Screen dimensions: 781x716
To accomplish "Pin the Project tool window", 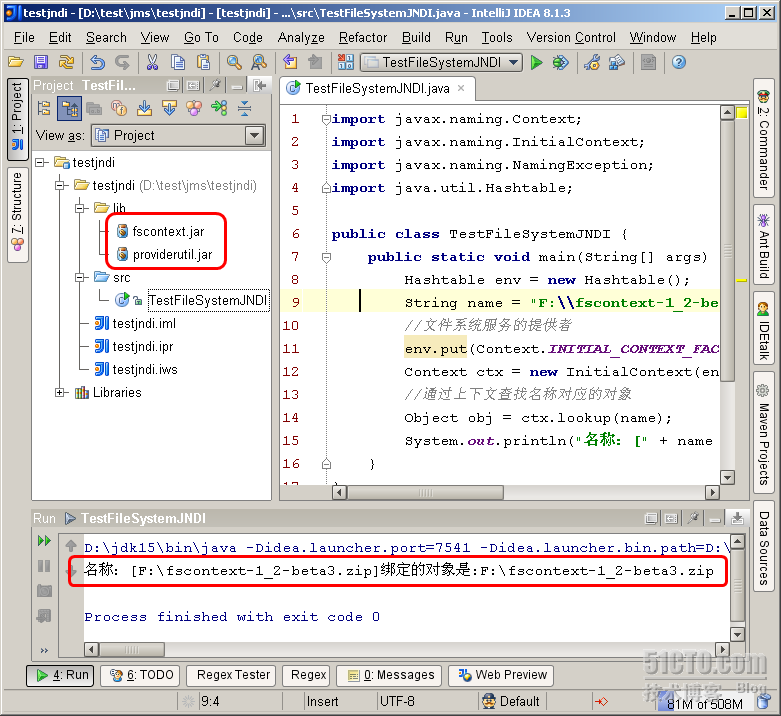I will point(215,86).
